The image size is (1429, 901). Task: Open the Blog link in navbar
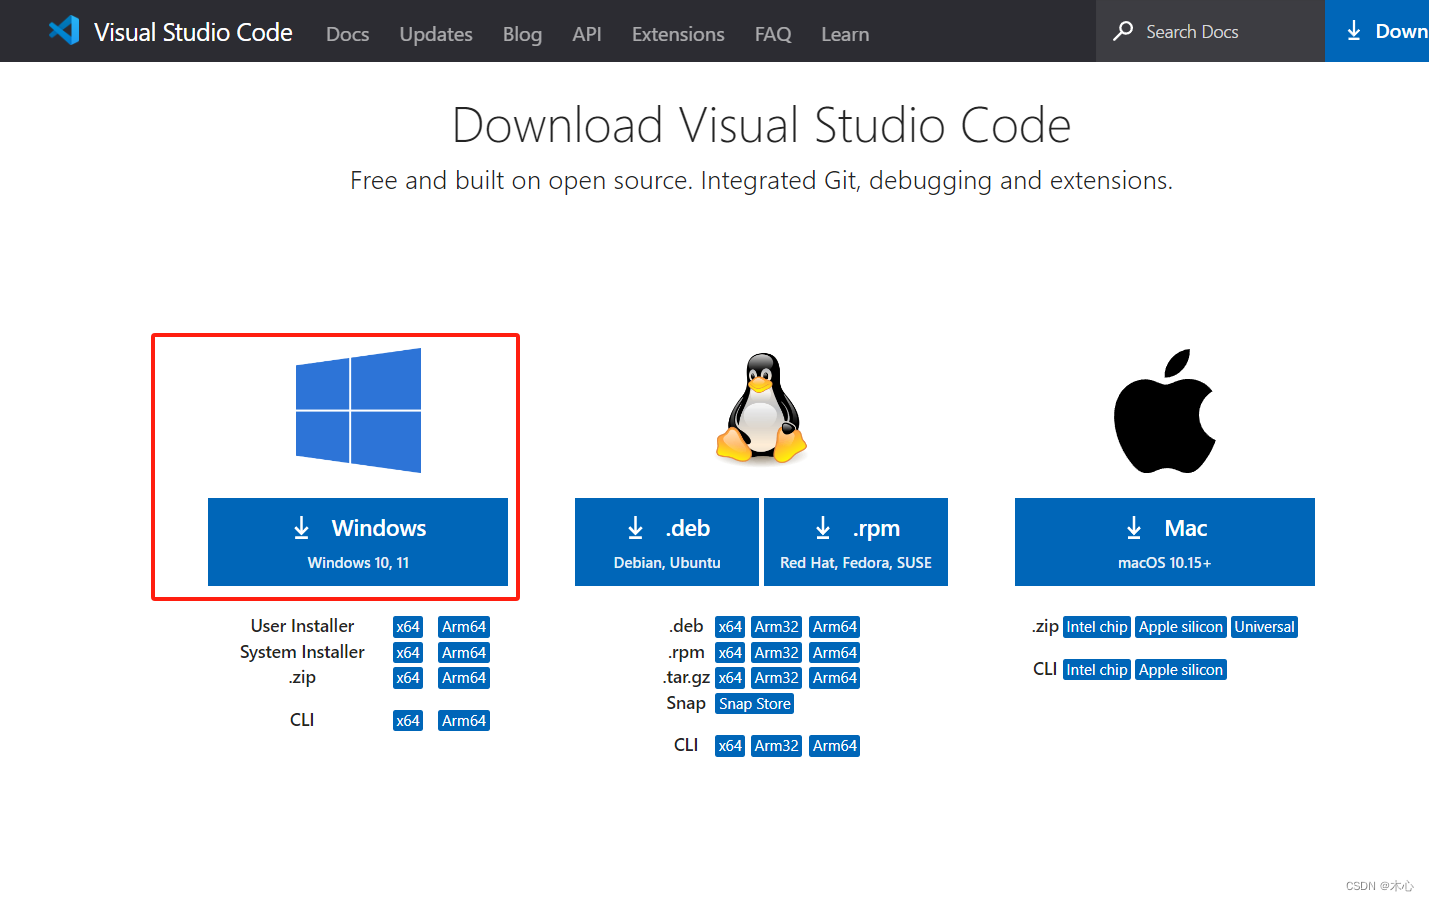pos(522,34)
